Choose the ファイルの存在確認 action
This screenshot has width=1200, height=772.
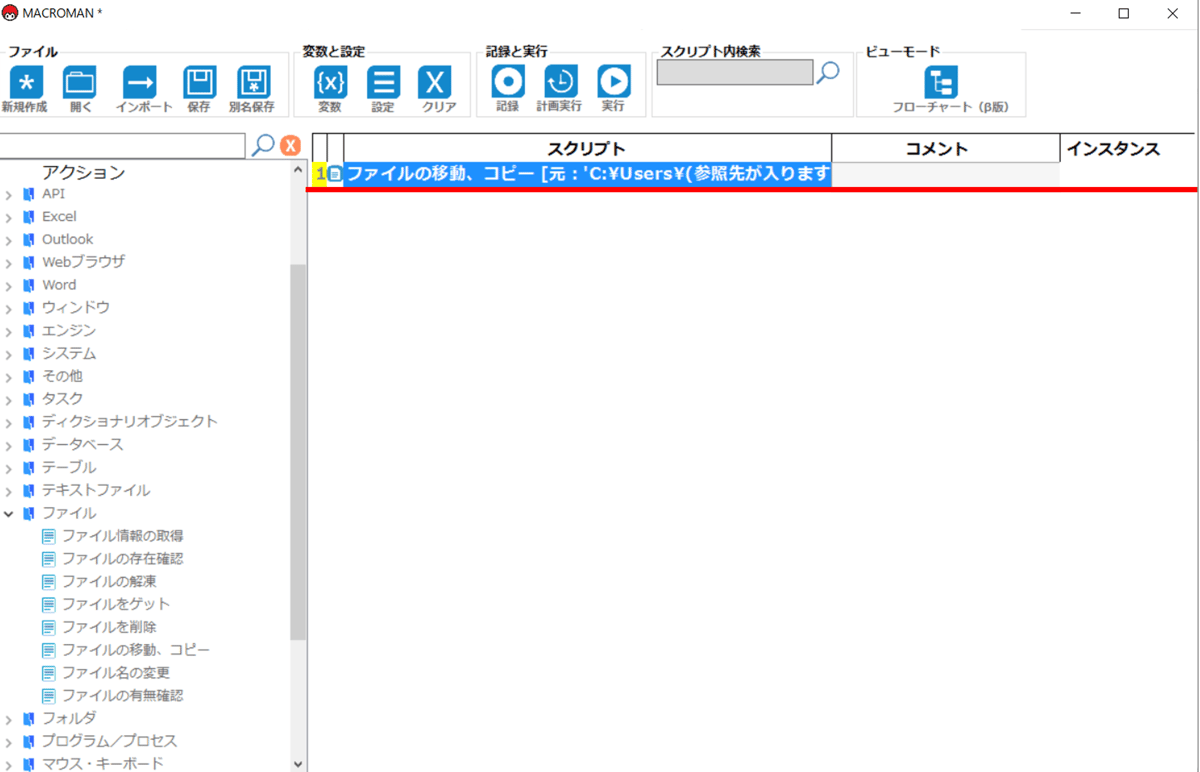coord(122,559)
